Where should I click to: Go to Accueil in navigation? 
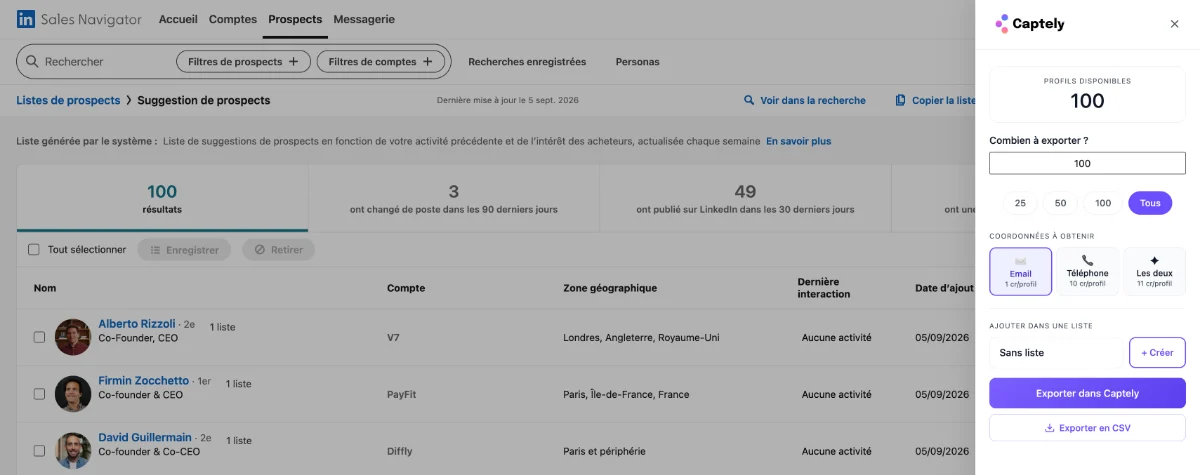(178, 19)
